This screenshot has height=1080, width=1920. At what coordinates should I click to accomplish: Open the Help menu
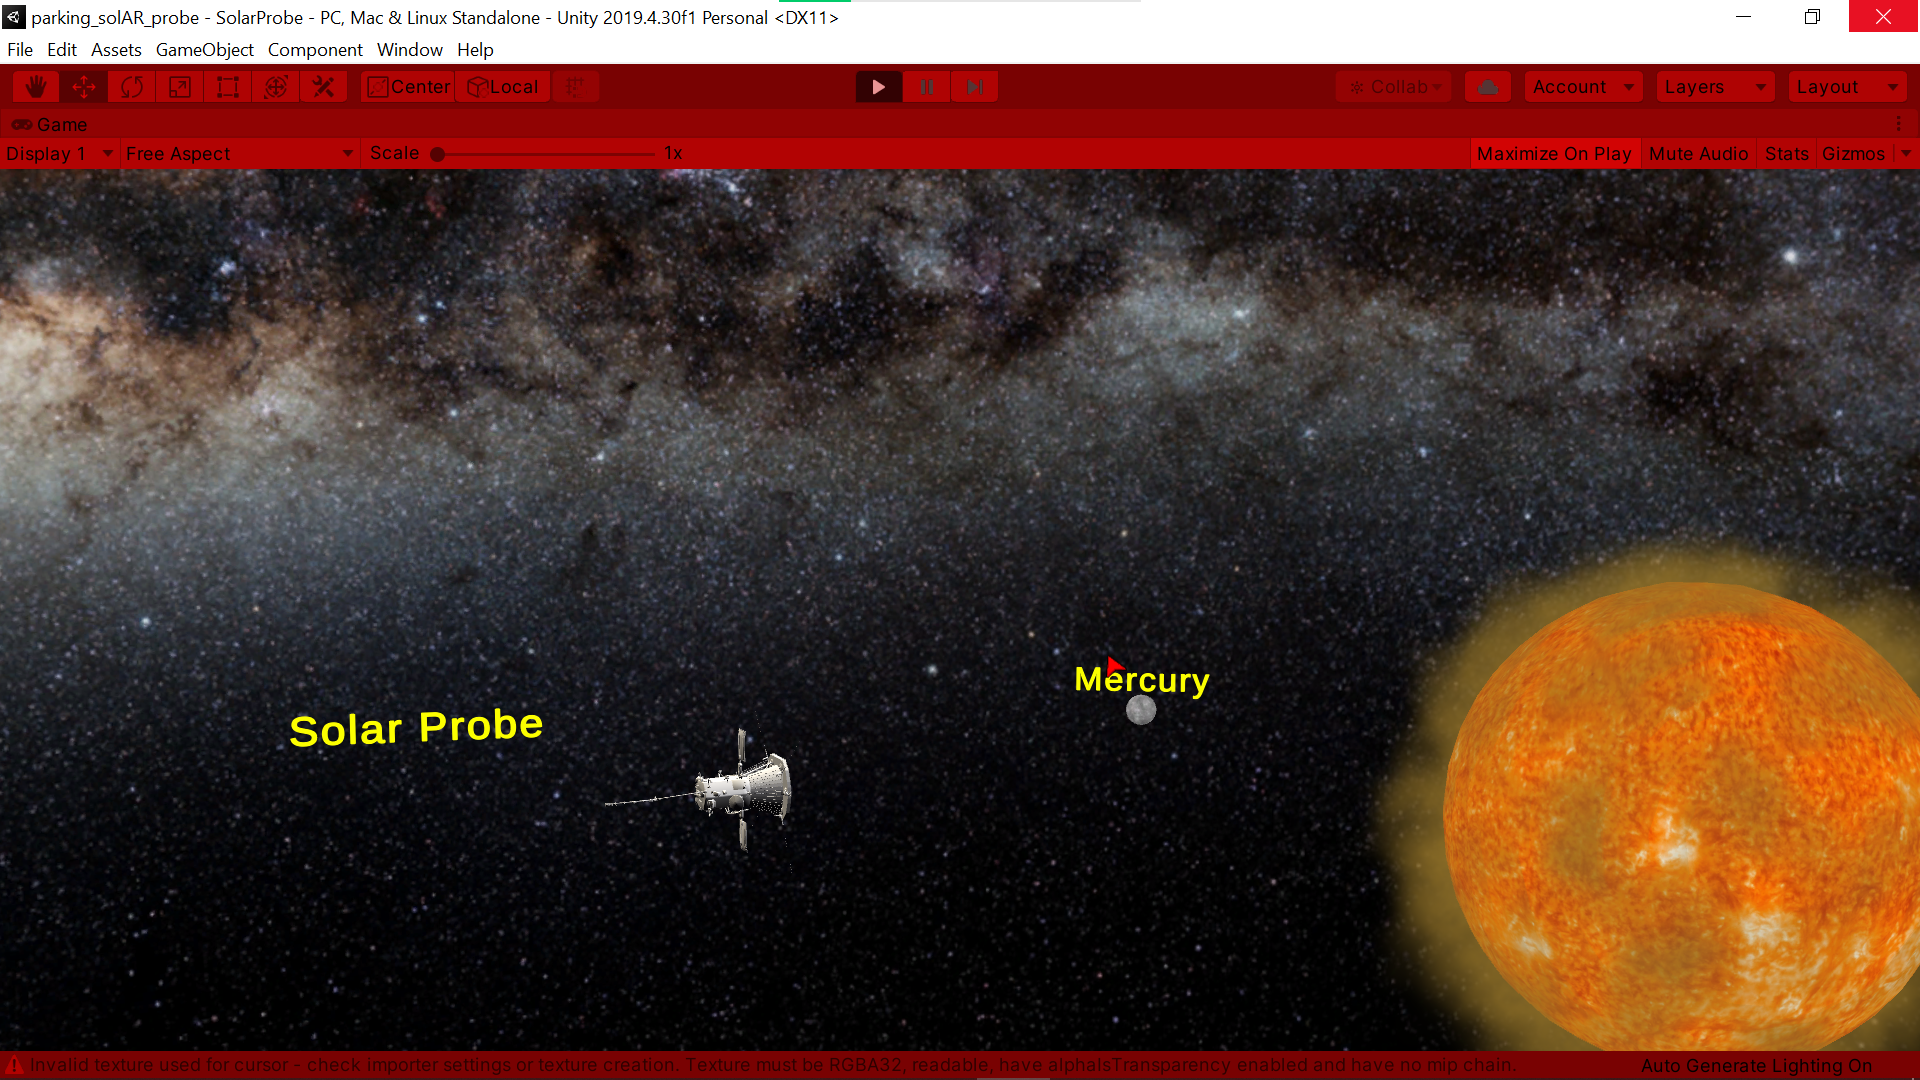tap(476, 50)
